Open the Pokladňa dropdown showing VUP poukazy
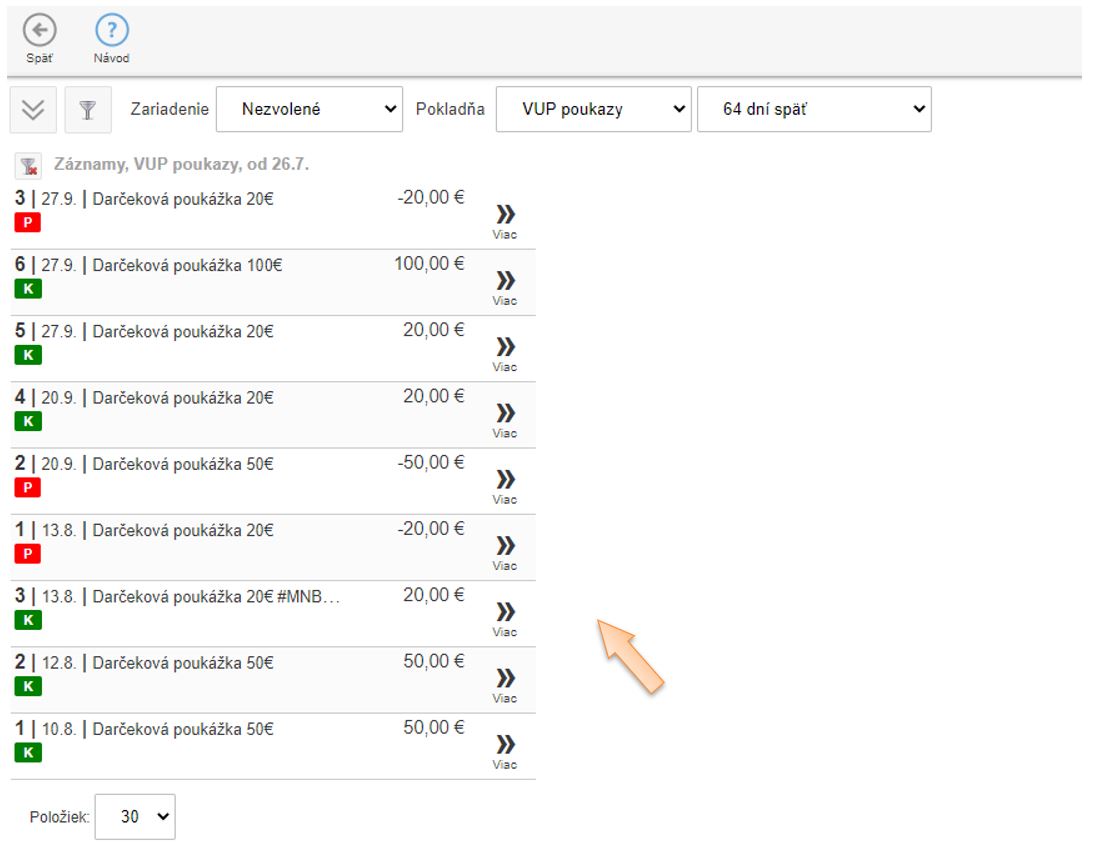Viewport: 1103px width, 863px height. click(593, 110)
